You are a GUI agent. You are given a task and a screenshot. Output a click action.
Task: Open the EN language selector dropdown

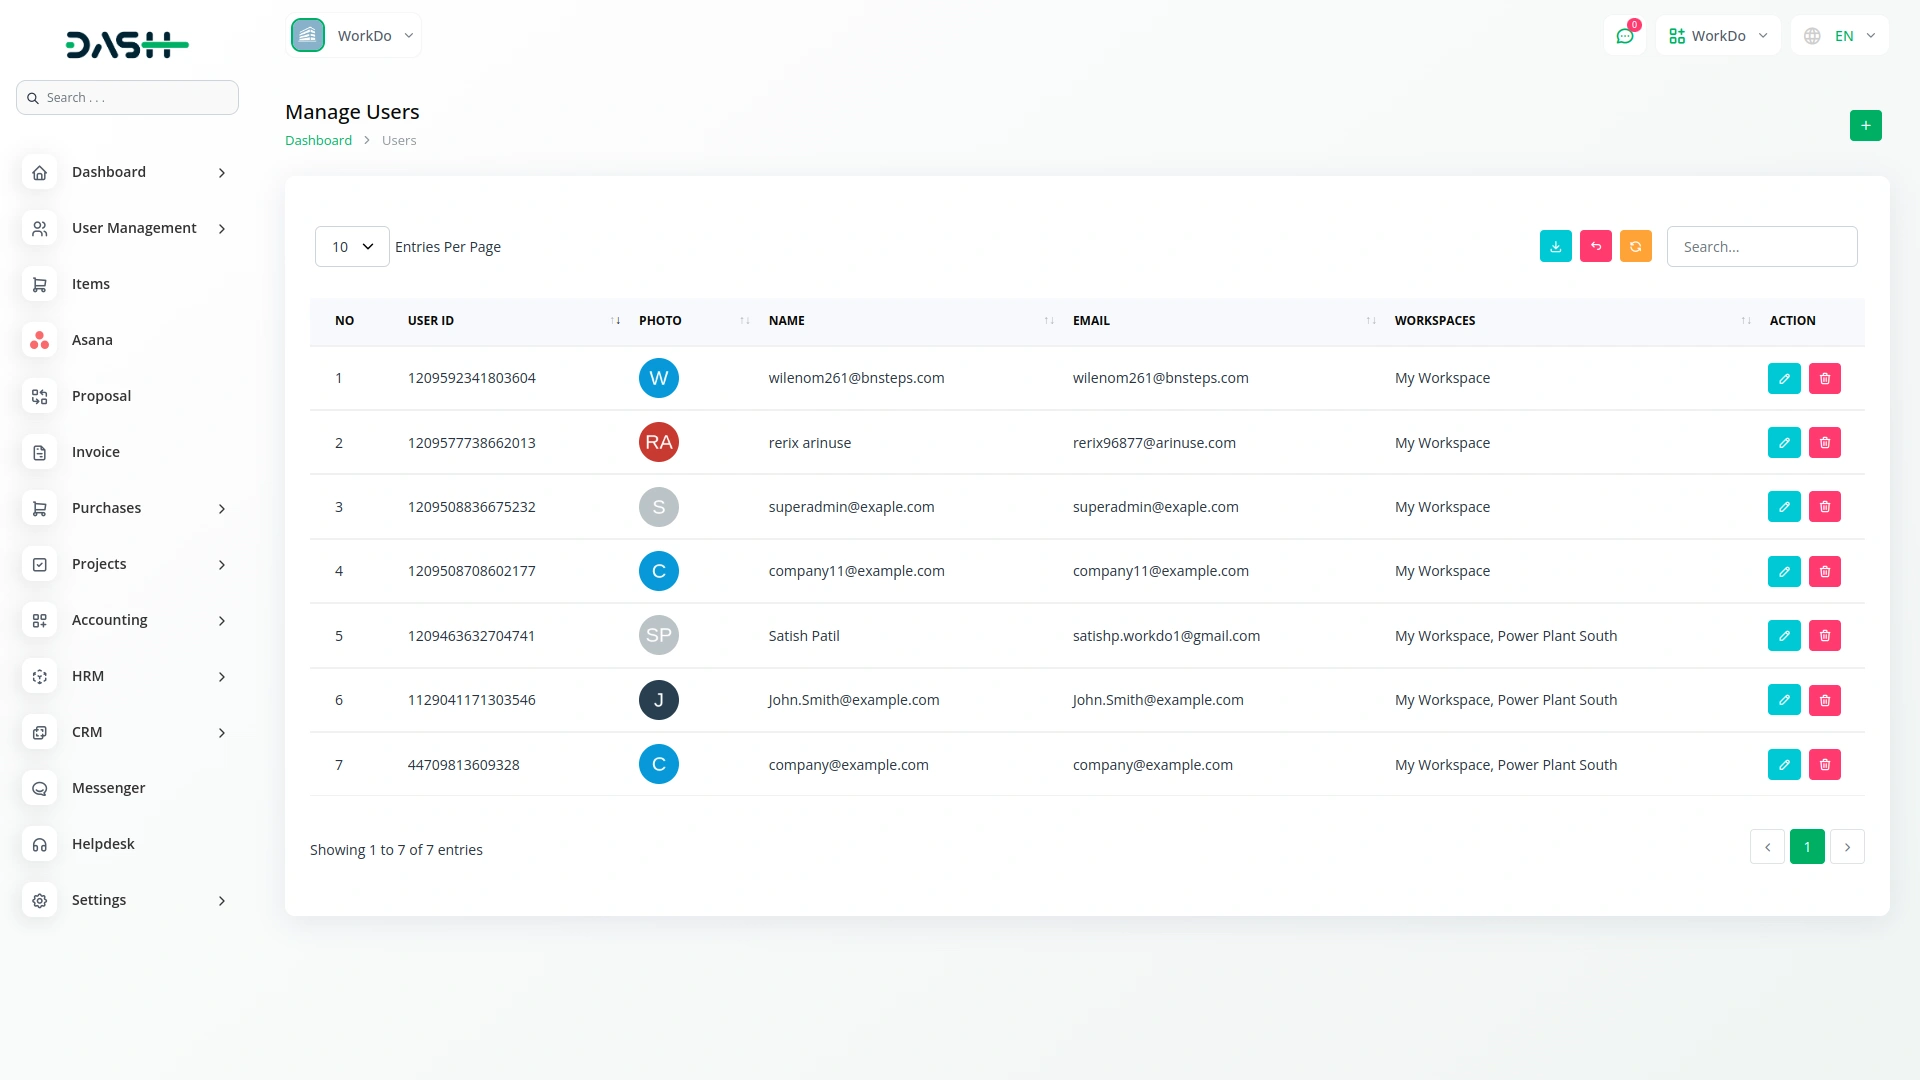click(1840, 35)
